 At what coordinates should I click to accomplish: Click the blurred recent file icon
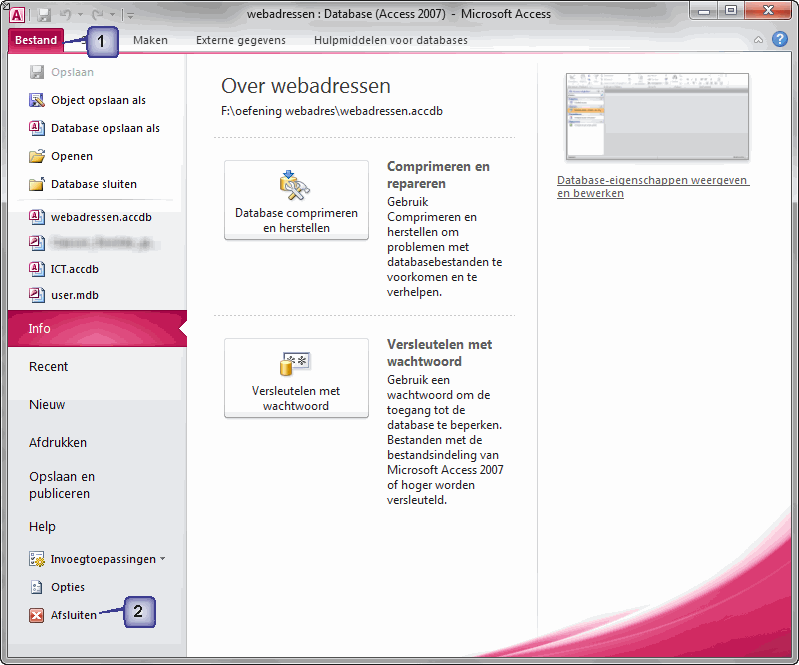tap(37, 243)
